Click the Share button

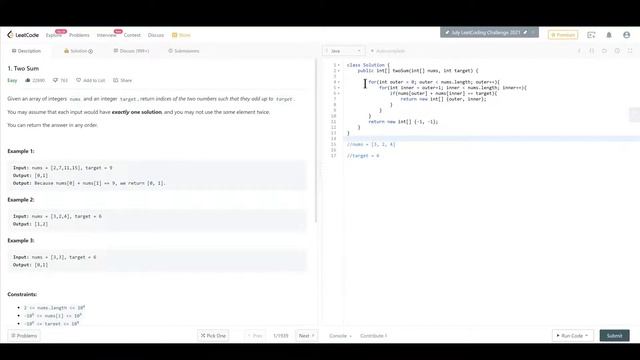pos(122,80)
